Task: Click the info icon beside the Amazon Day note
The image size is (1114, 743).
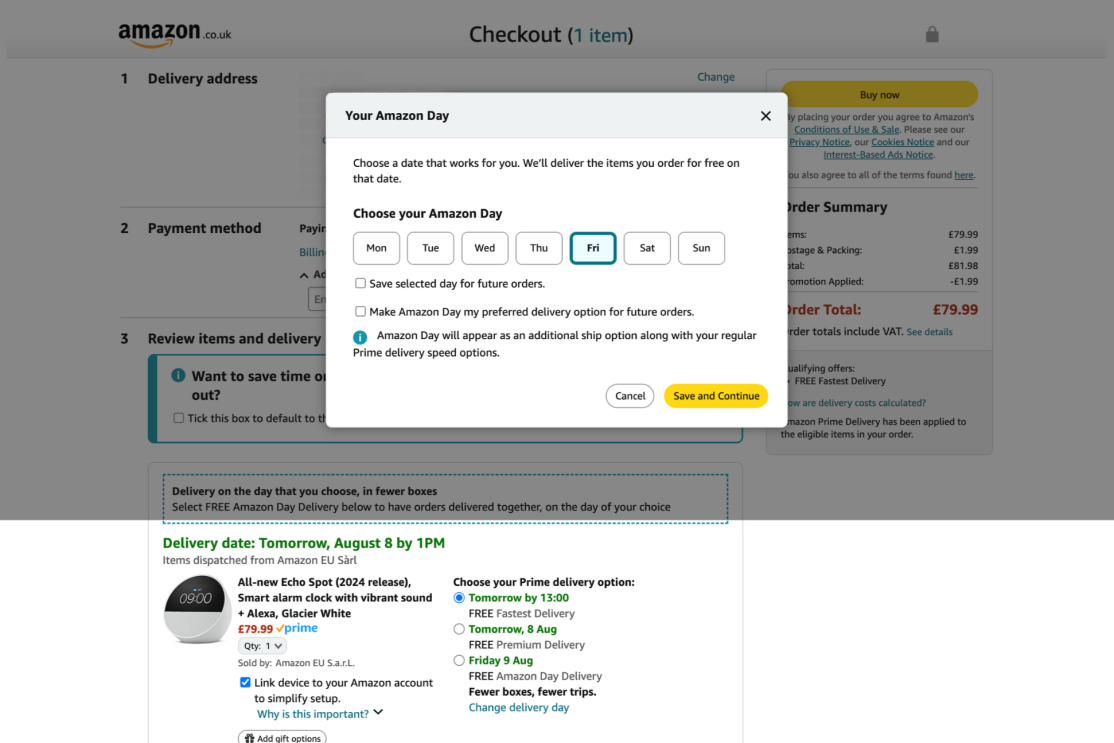Action: pos(360,337)
